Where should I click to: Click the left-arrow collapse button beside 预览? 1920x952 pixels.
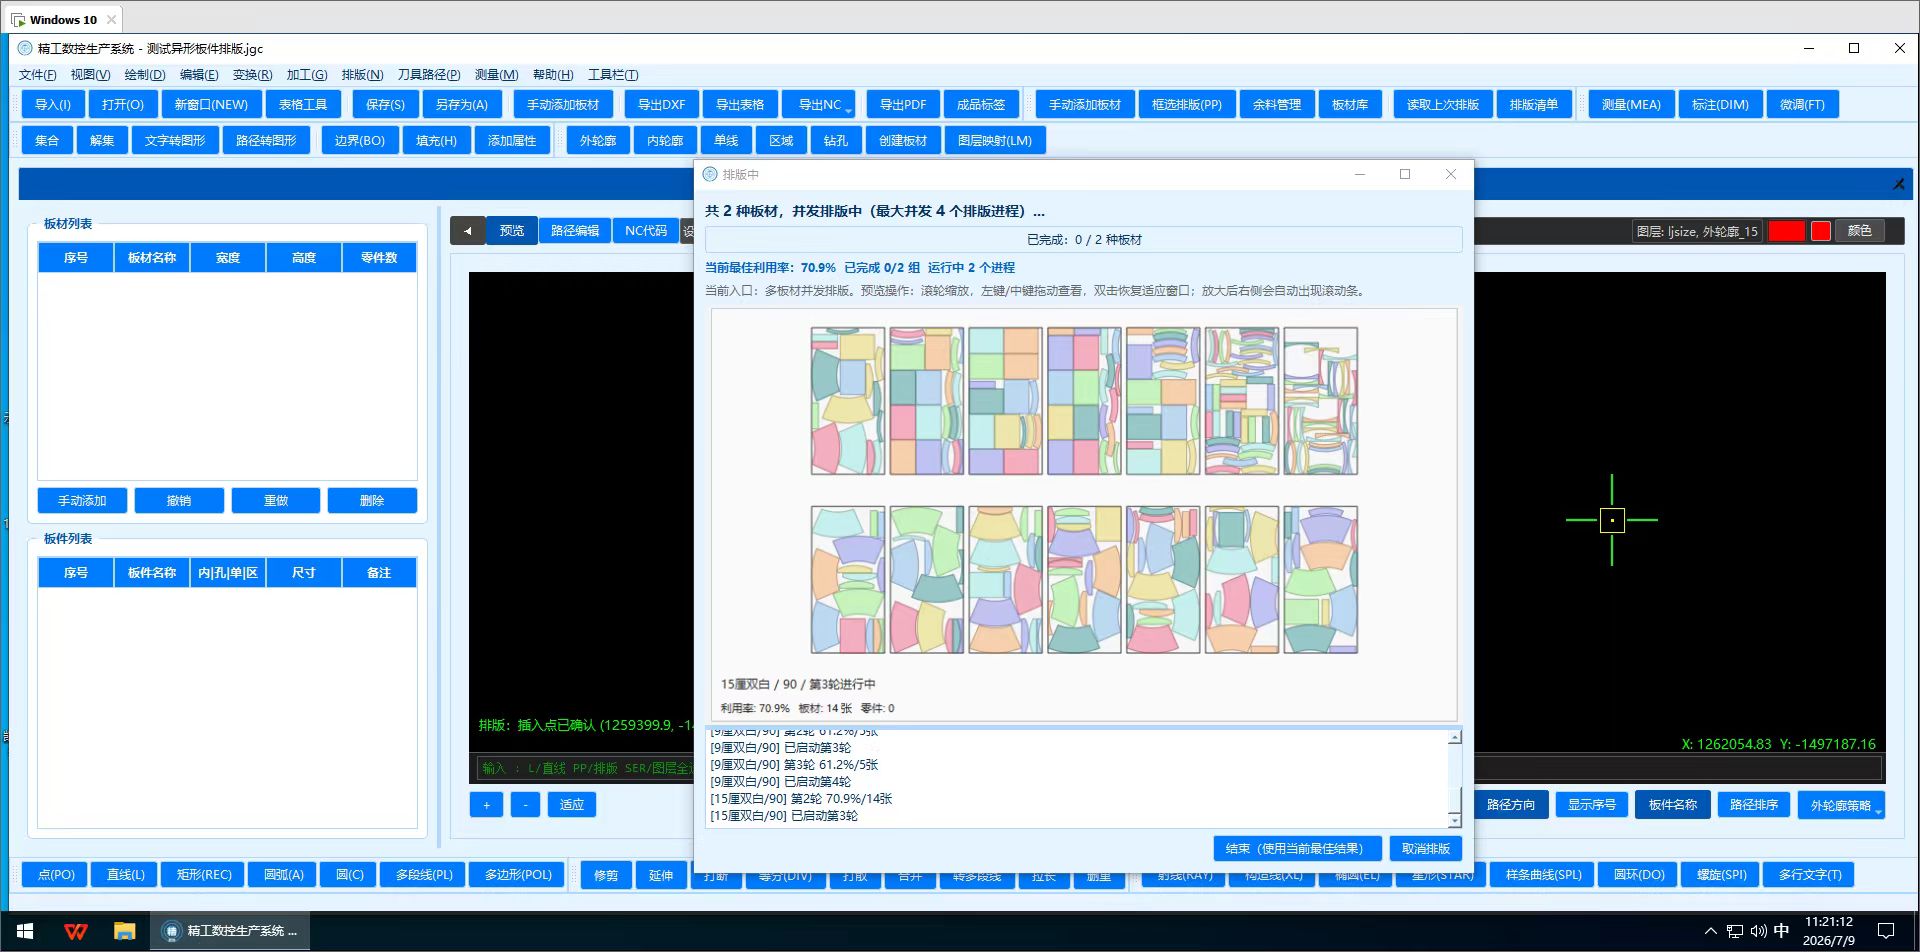tap(467, 231)
